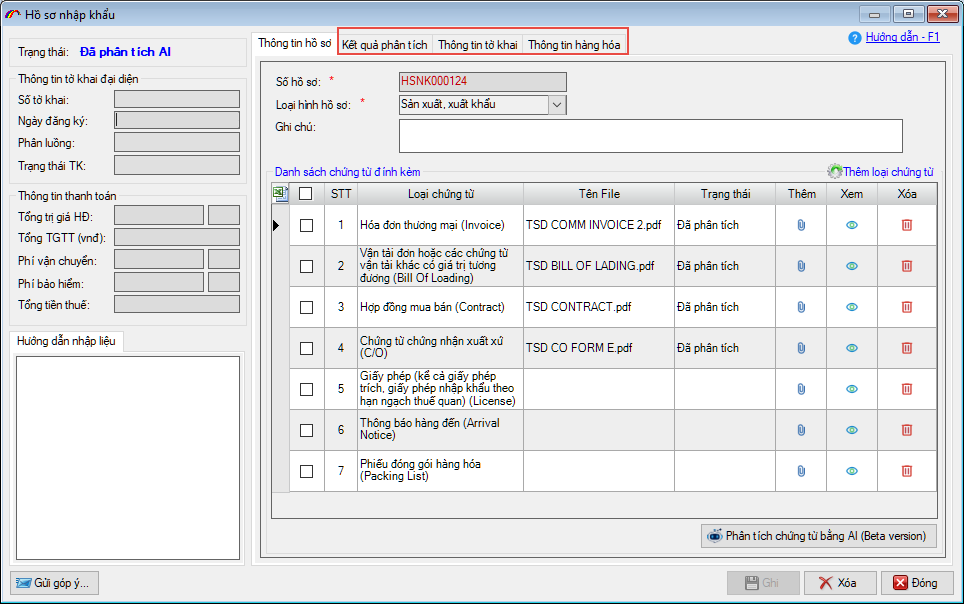The width and height of the screenshot is (964, 604).
Task: Click Phân tích chứng từ bằng AI button
Action: [x=819, y=536]
